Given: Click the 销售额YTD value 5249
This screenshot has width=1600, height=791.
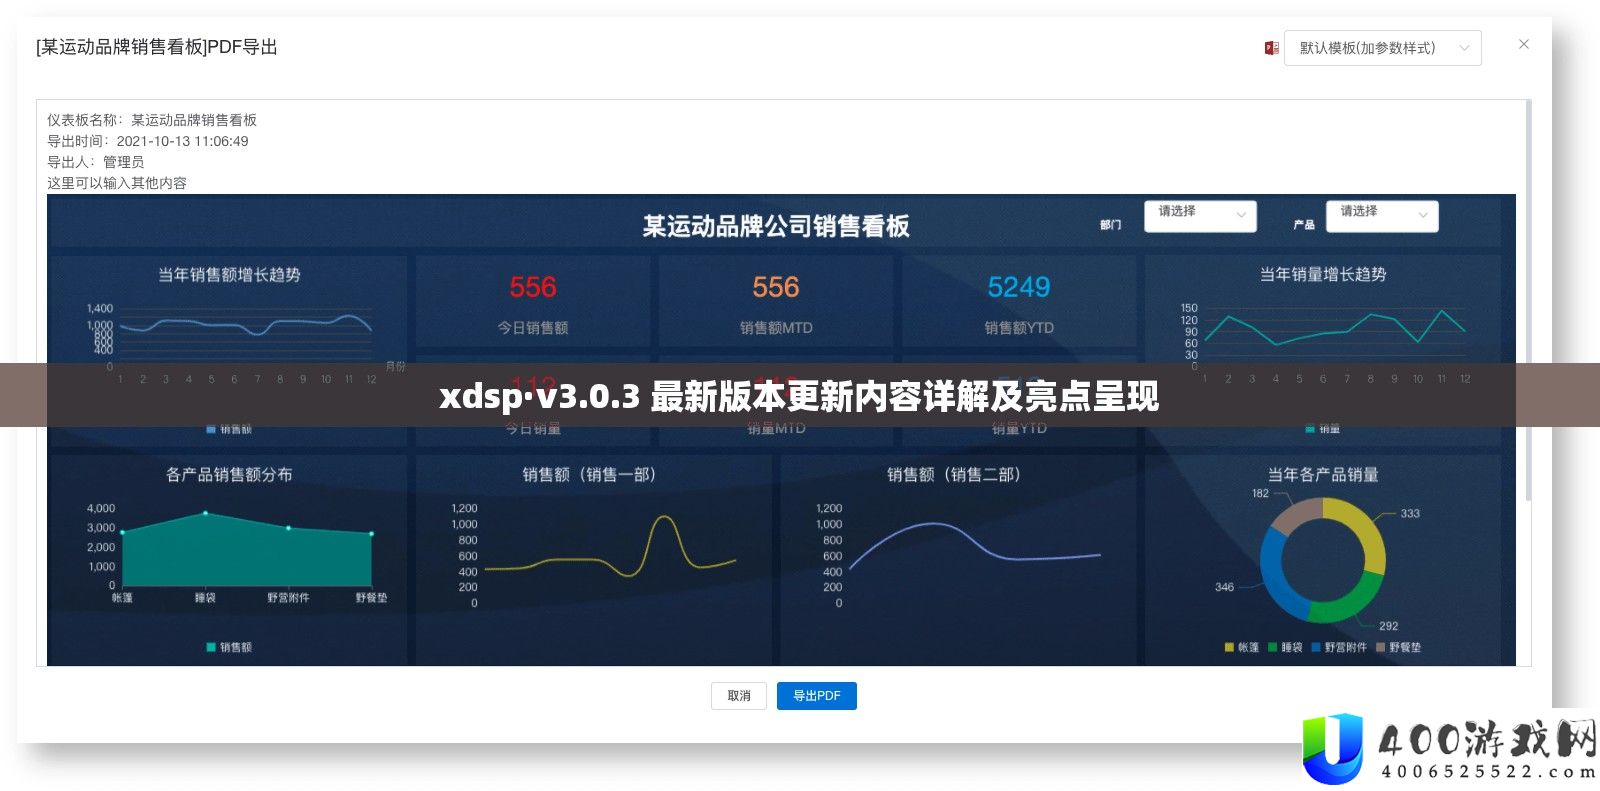Looking at the screenshot, I should click(1019, 288).
